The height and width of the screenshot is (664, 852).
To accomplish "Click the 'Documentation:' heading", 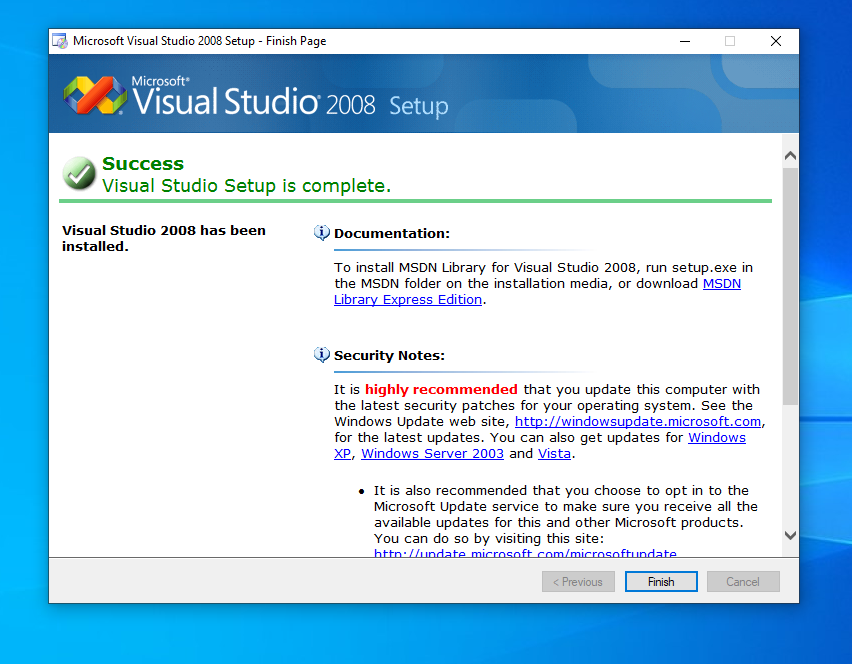I will [392, 234].
